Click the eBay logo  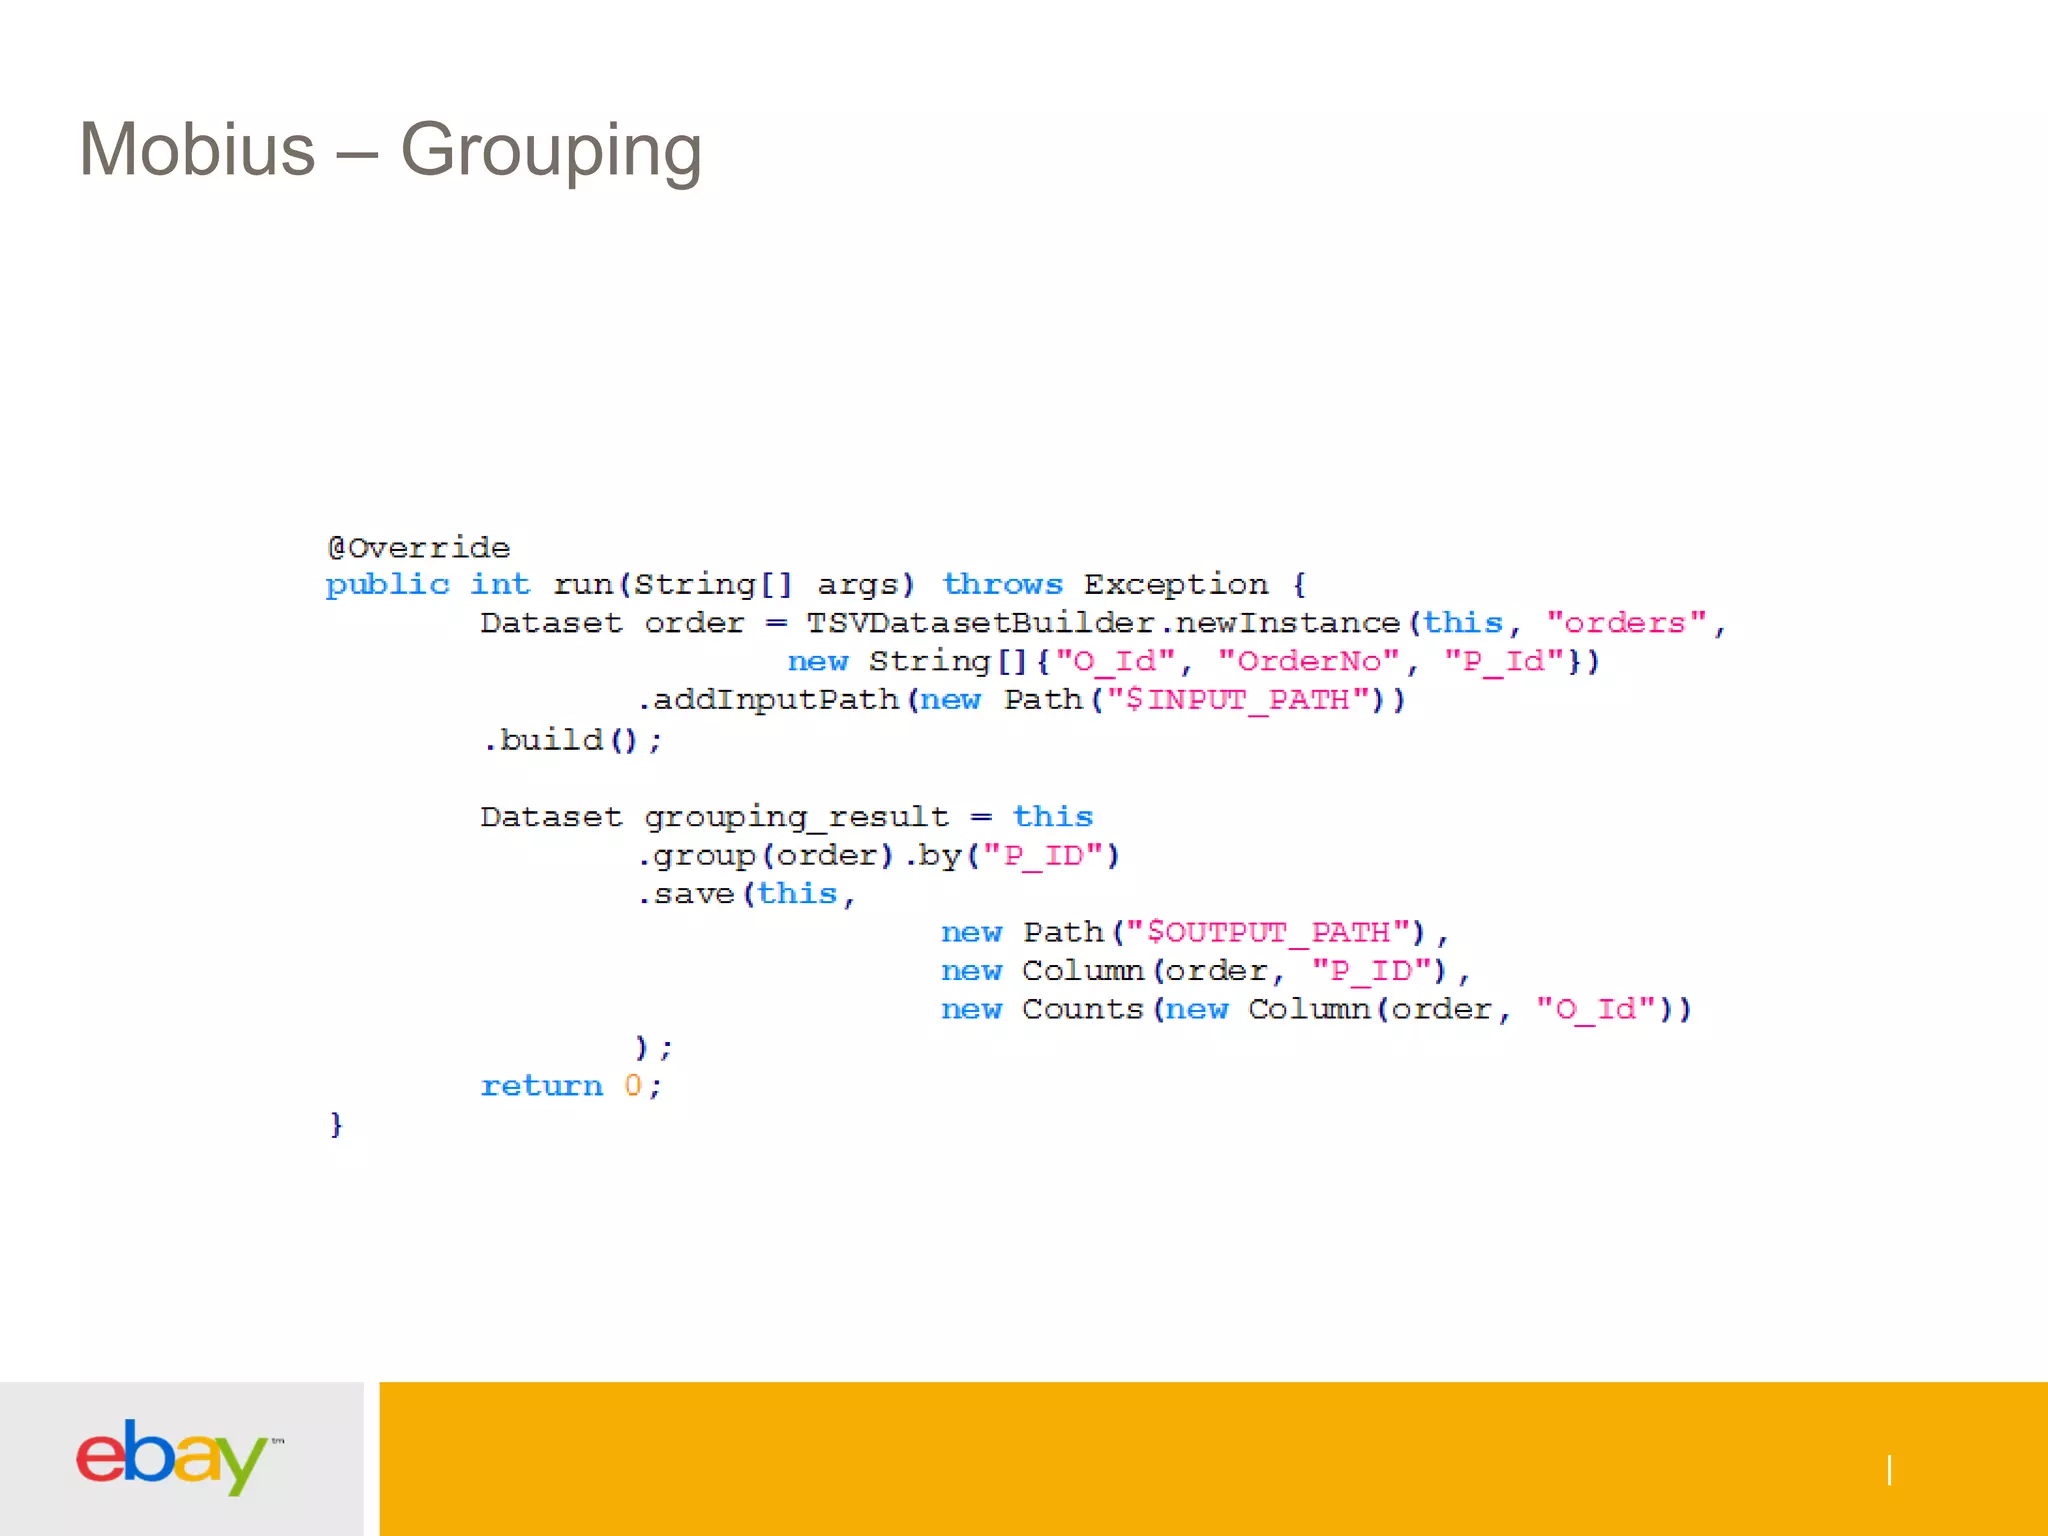coord(178,1456)
